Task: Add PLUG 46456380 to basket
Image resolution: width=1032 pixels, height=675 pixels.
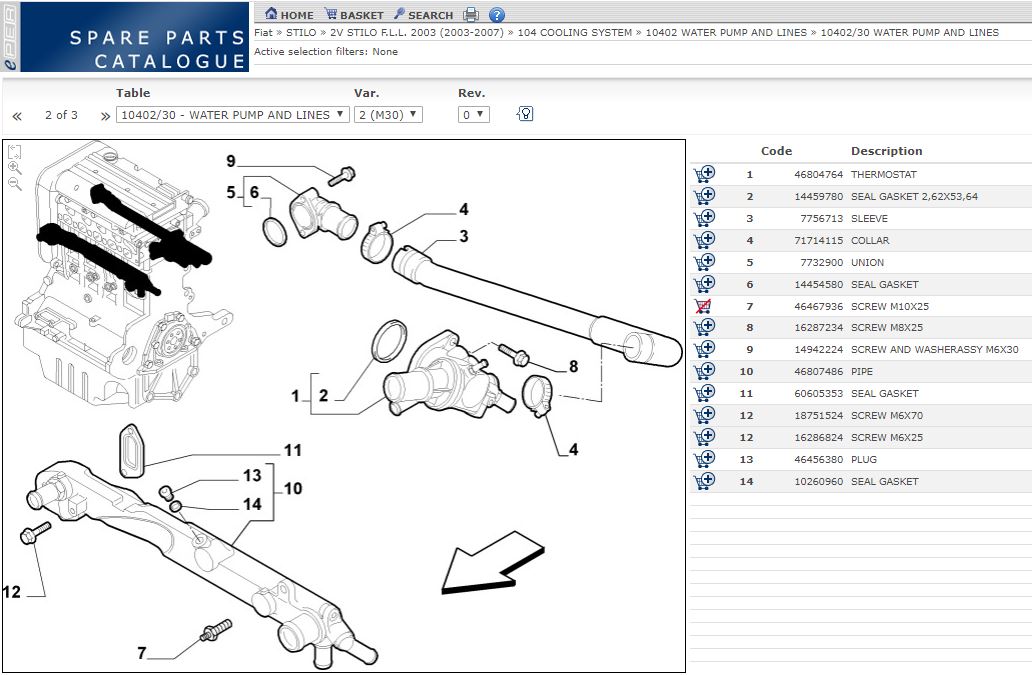Action: [x=704, y=459]
